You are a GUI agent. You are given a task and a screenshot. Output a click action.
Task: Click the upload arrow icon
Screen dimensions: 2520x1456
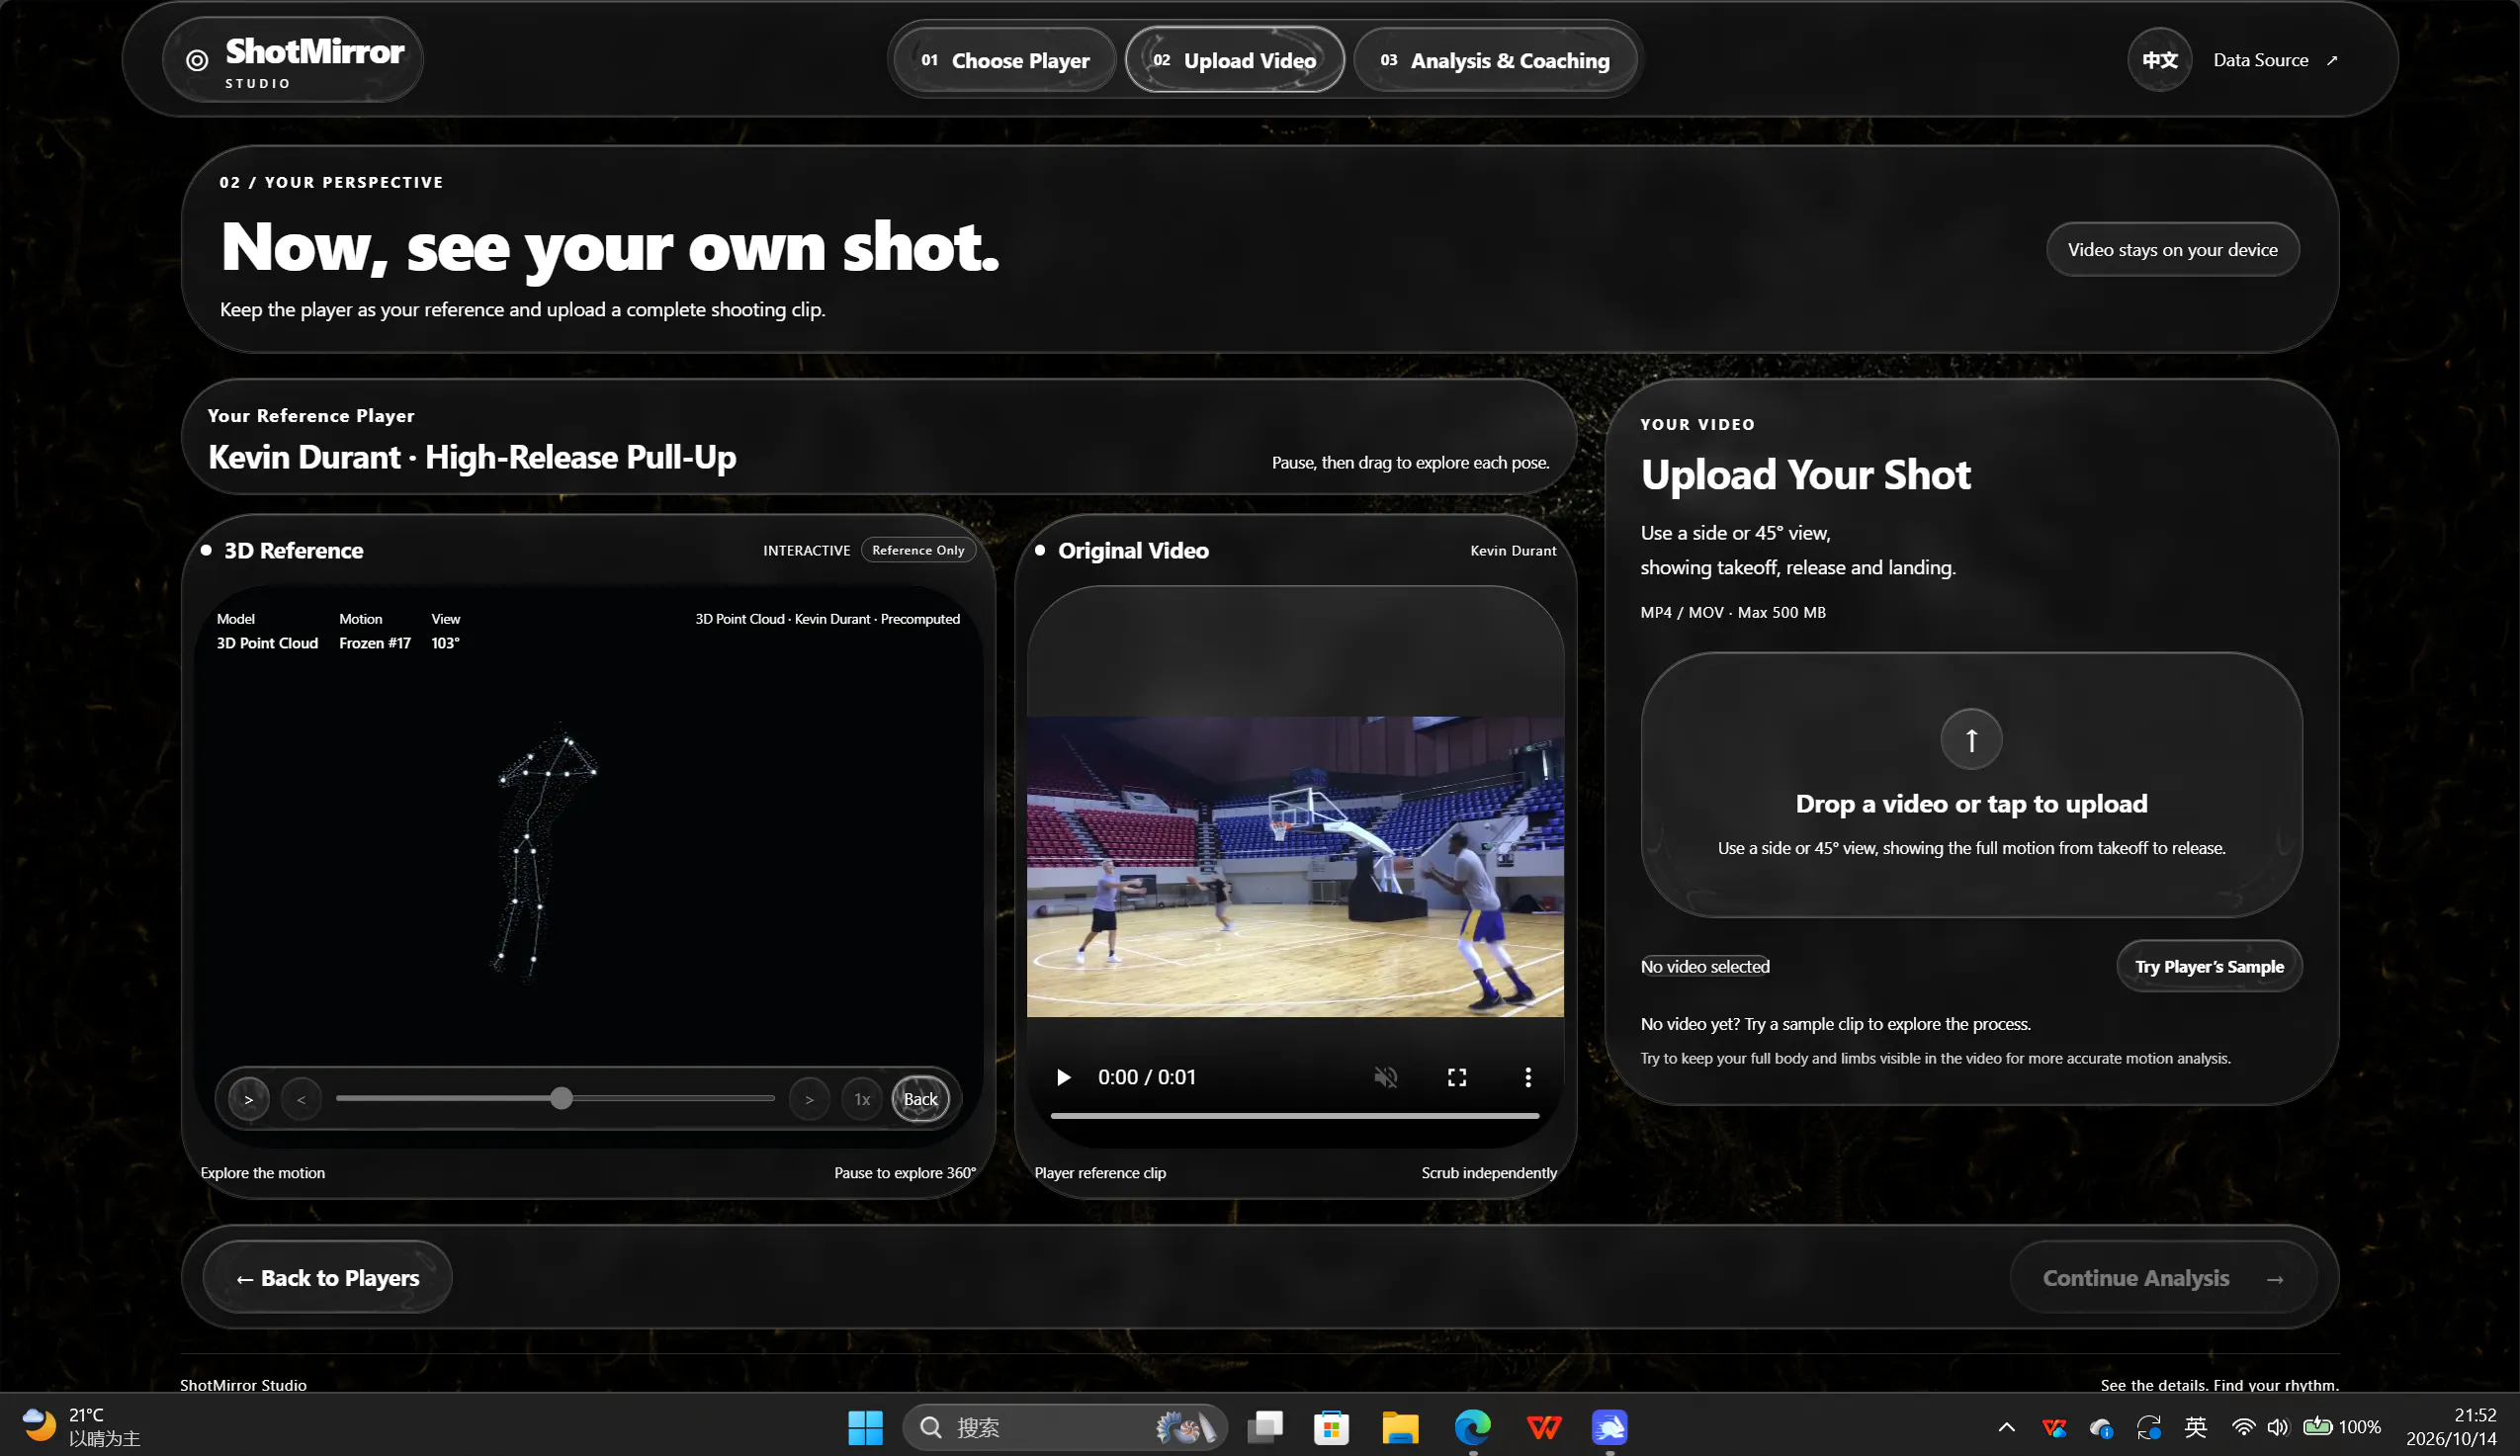coord(1971,739)
